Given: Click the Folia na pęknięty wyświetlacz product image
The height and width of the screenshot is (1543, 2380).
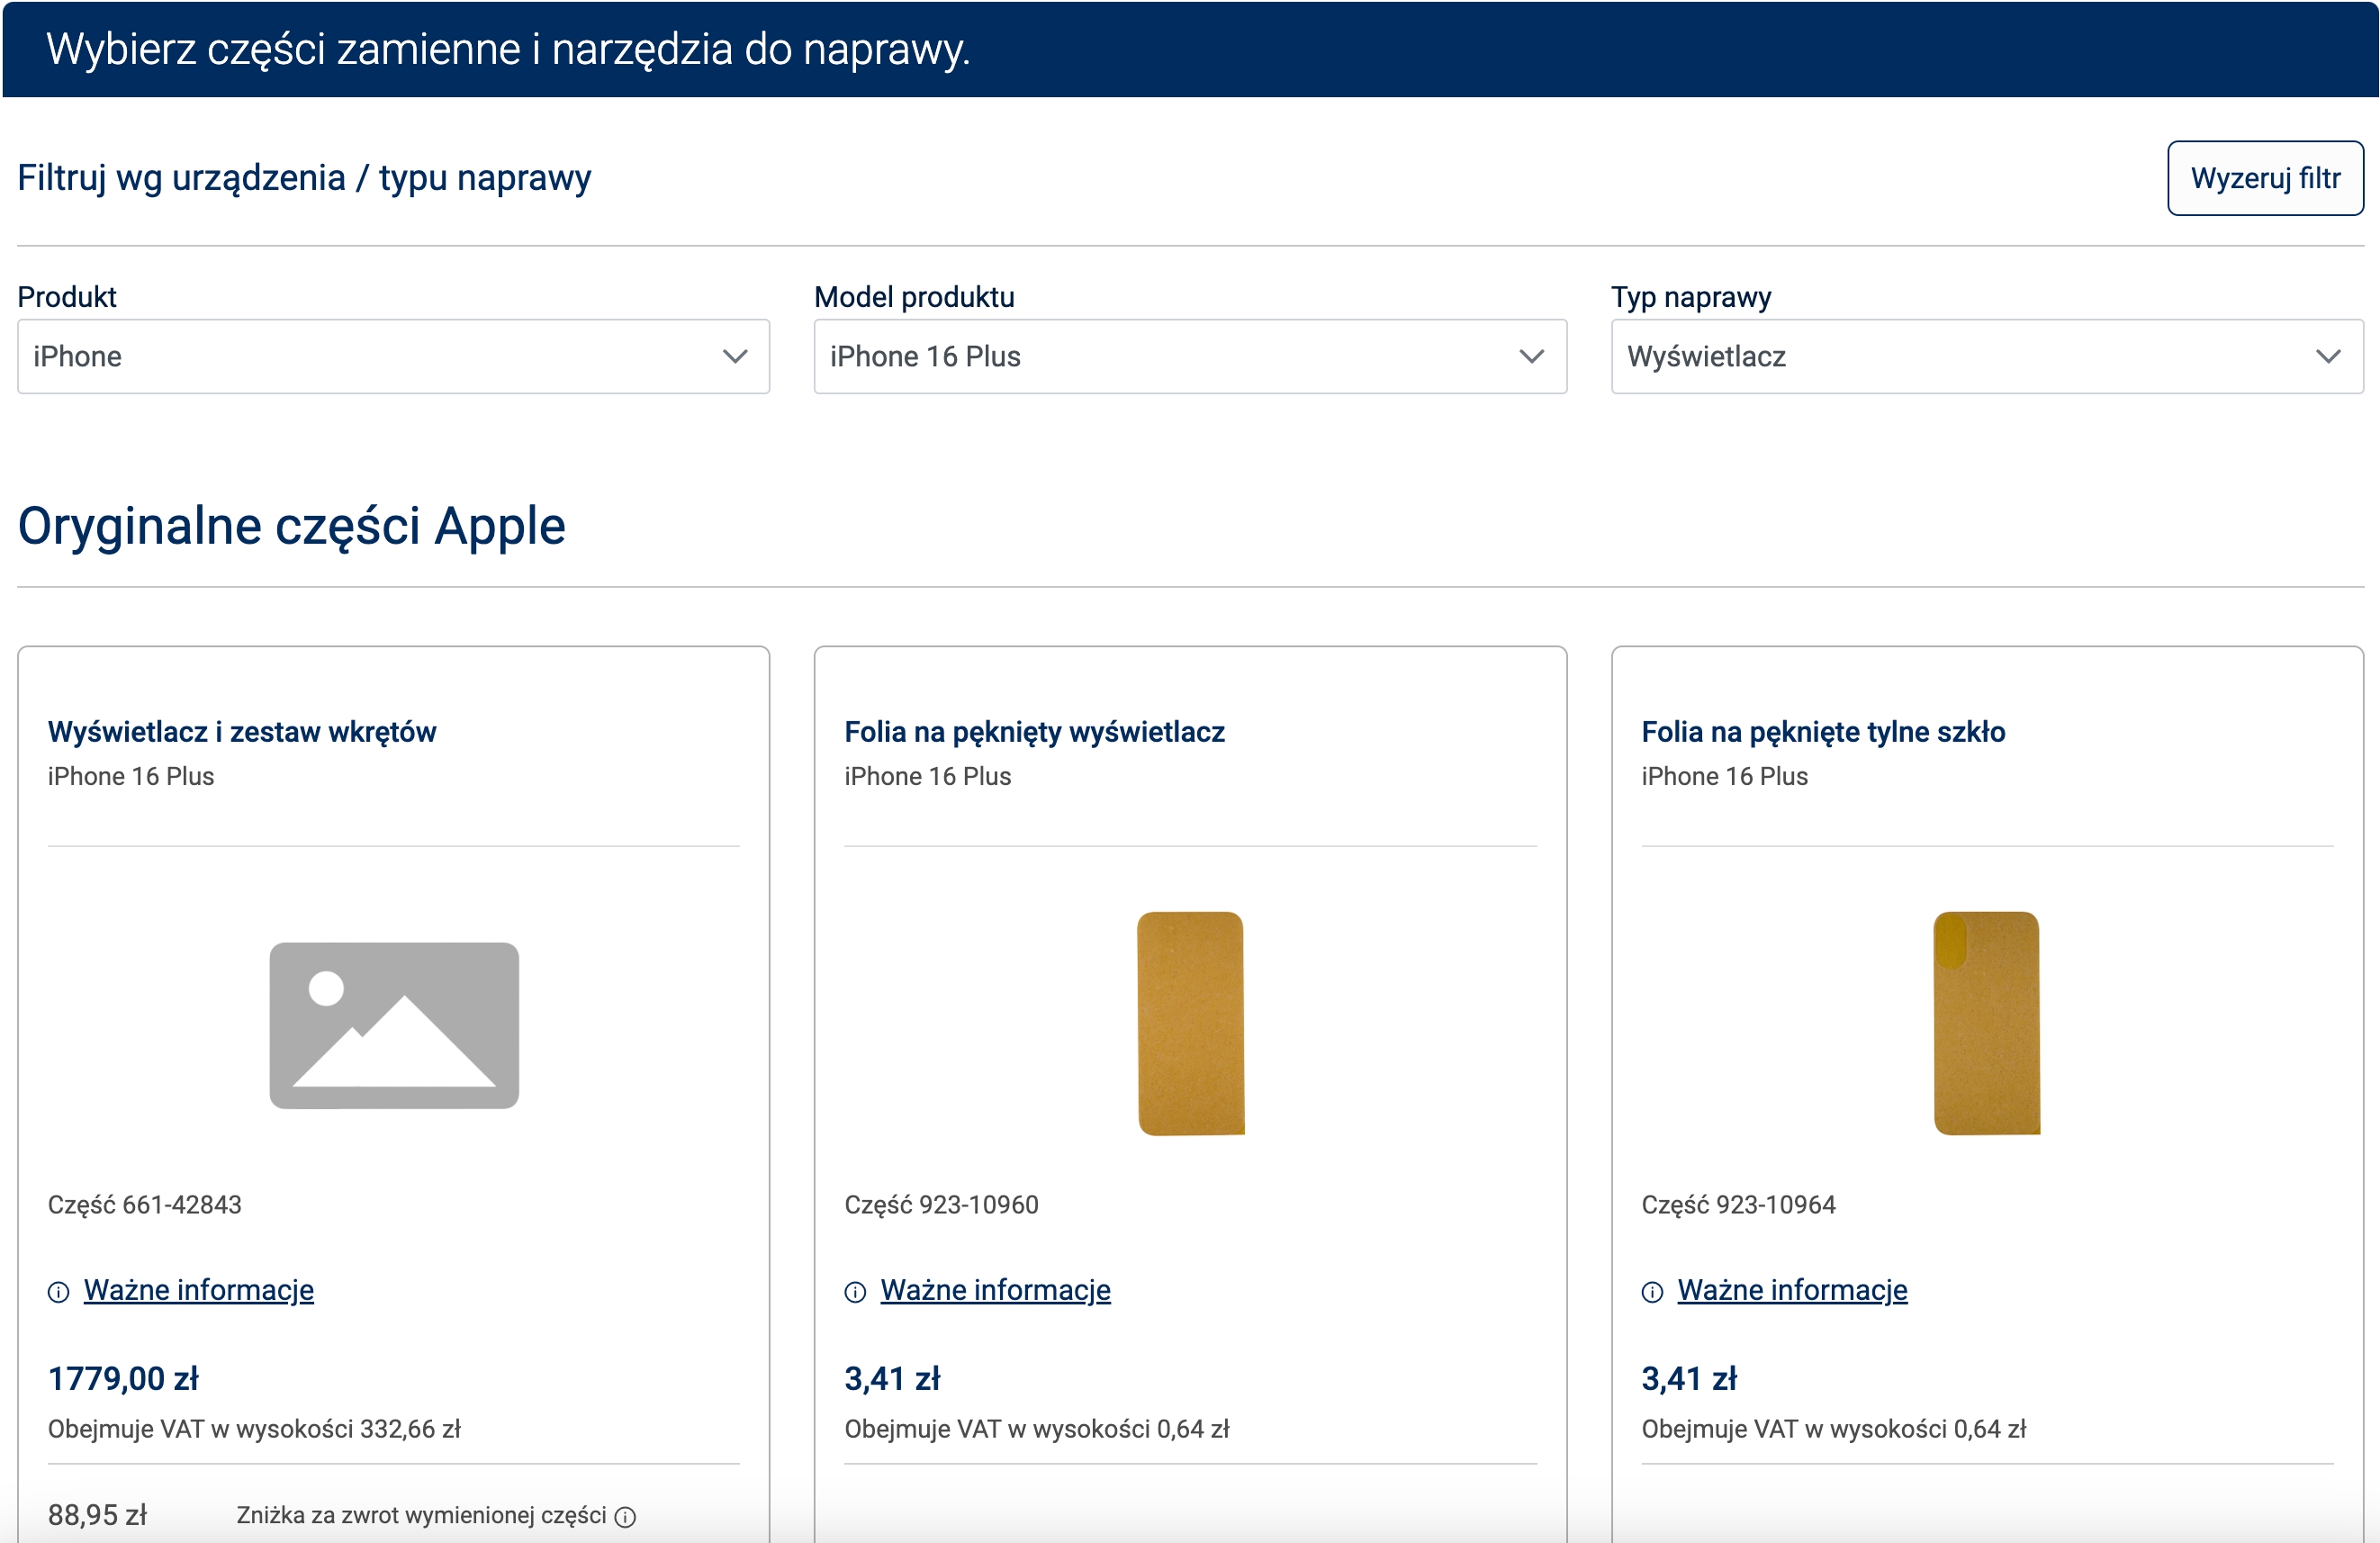Looking at the screenshot, I should (x=1190, y=1023).
